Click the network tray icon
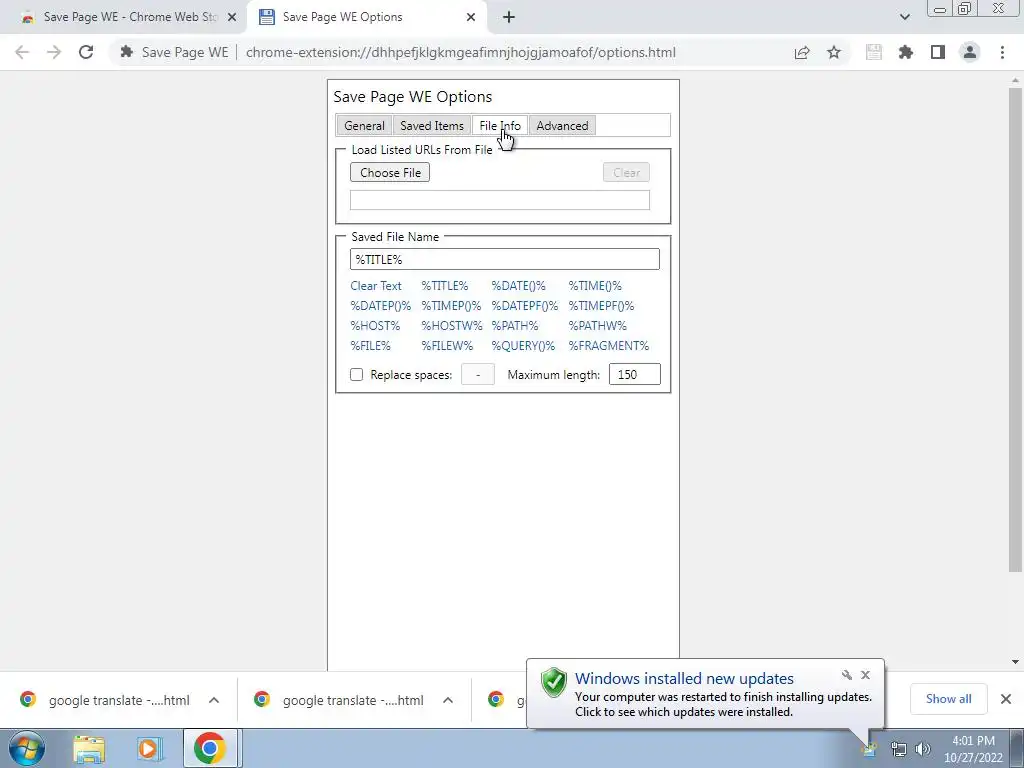The height and width of the screenshot is (768, 1024). (x=899, y=749)
